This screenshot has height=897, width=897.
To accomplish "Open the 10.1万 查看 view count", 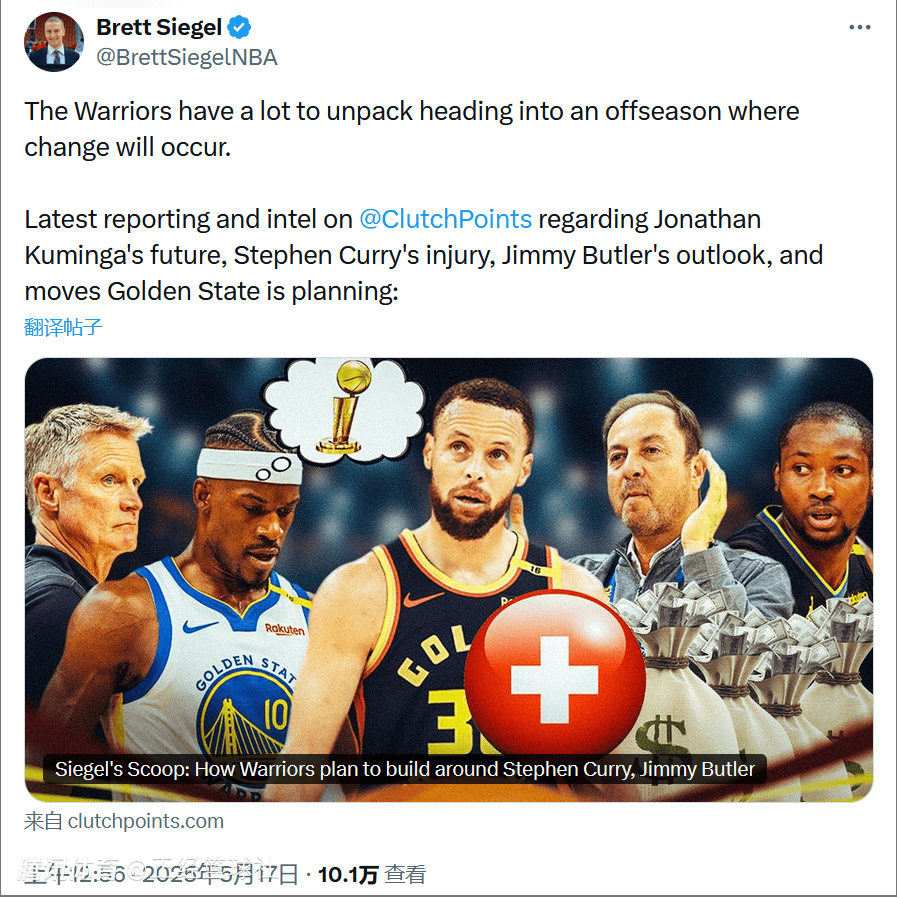I will 372,874.
